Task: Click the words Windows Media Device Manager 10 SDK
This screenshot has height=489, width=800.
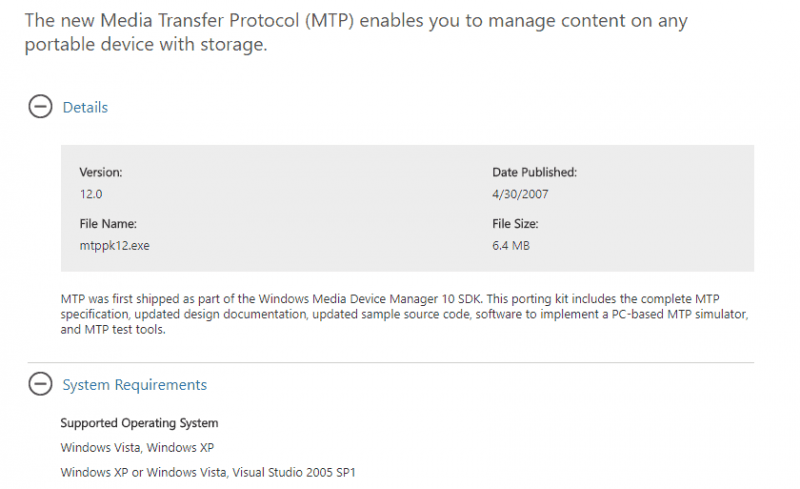Action: coord(370,299)
